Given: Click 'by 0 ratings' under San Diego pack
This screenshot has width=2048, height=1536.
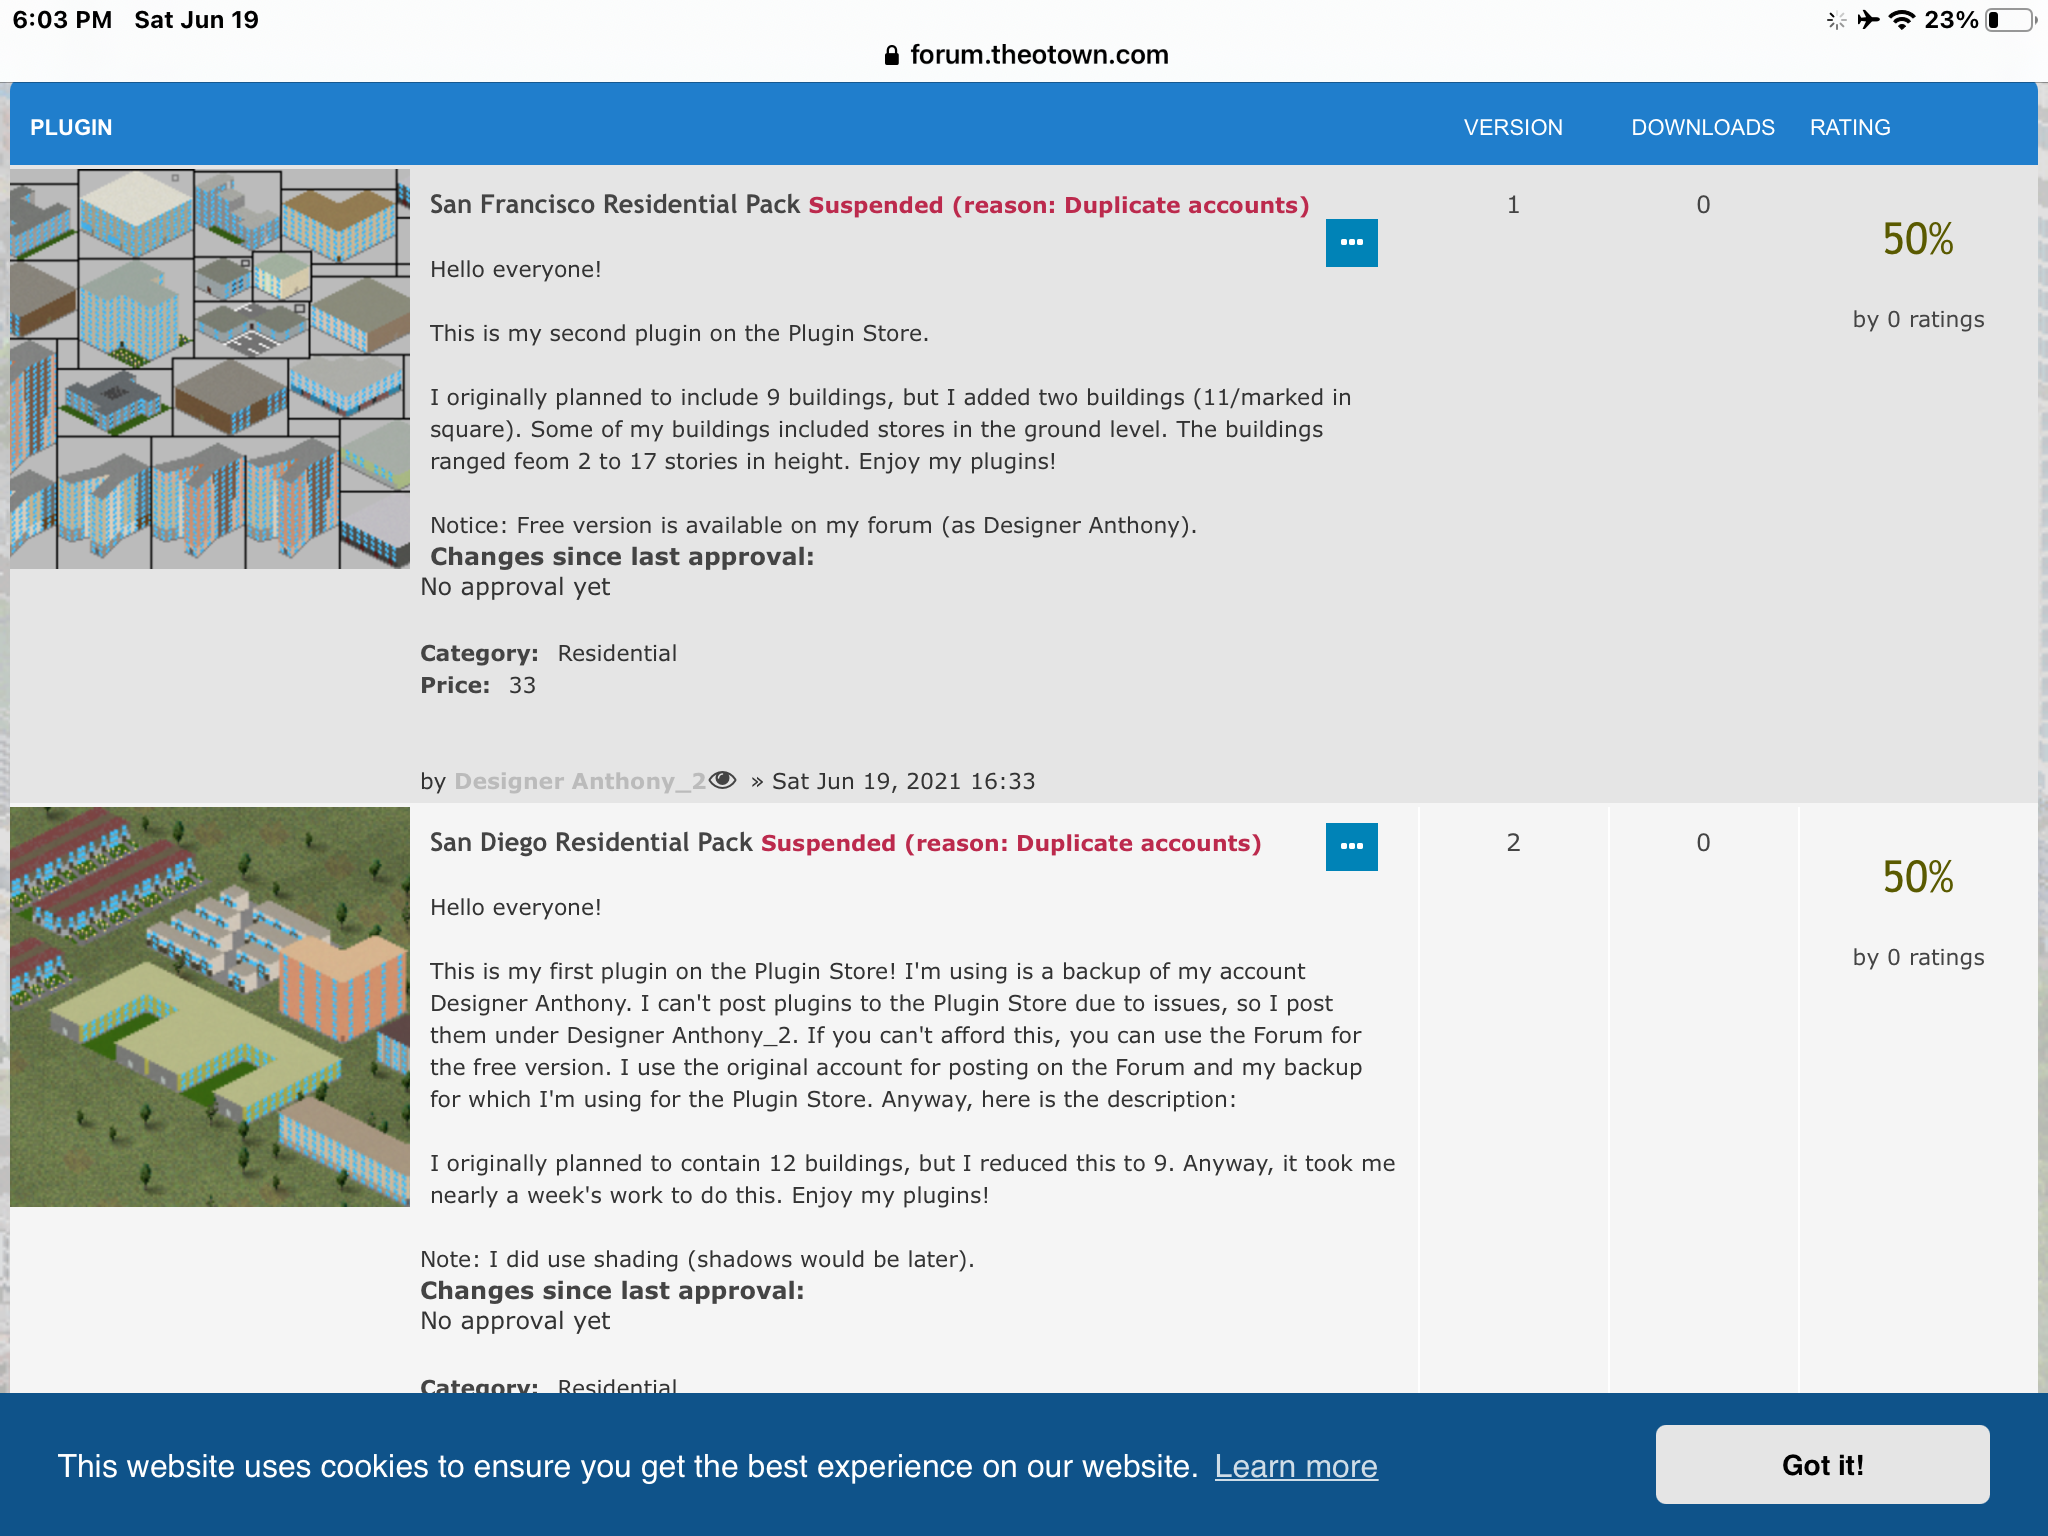Looking at the screenshot, I should coord(1918,957).
